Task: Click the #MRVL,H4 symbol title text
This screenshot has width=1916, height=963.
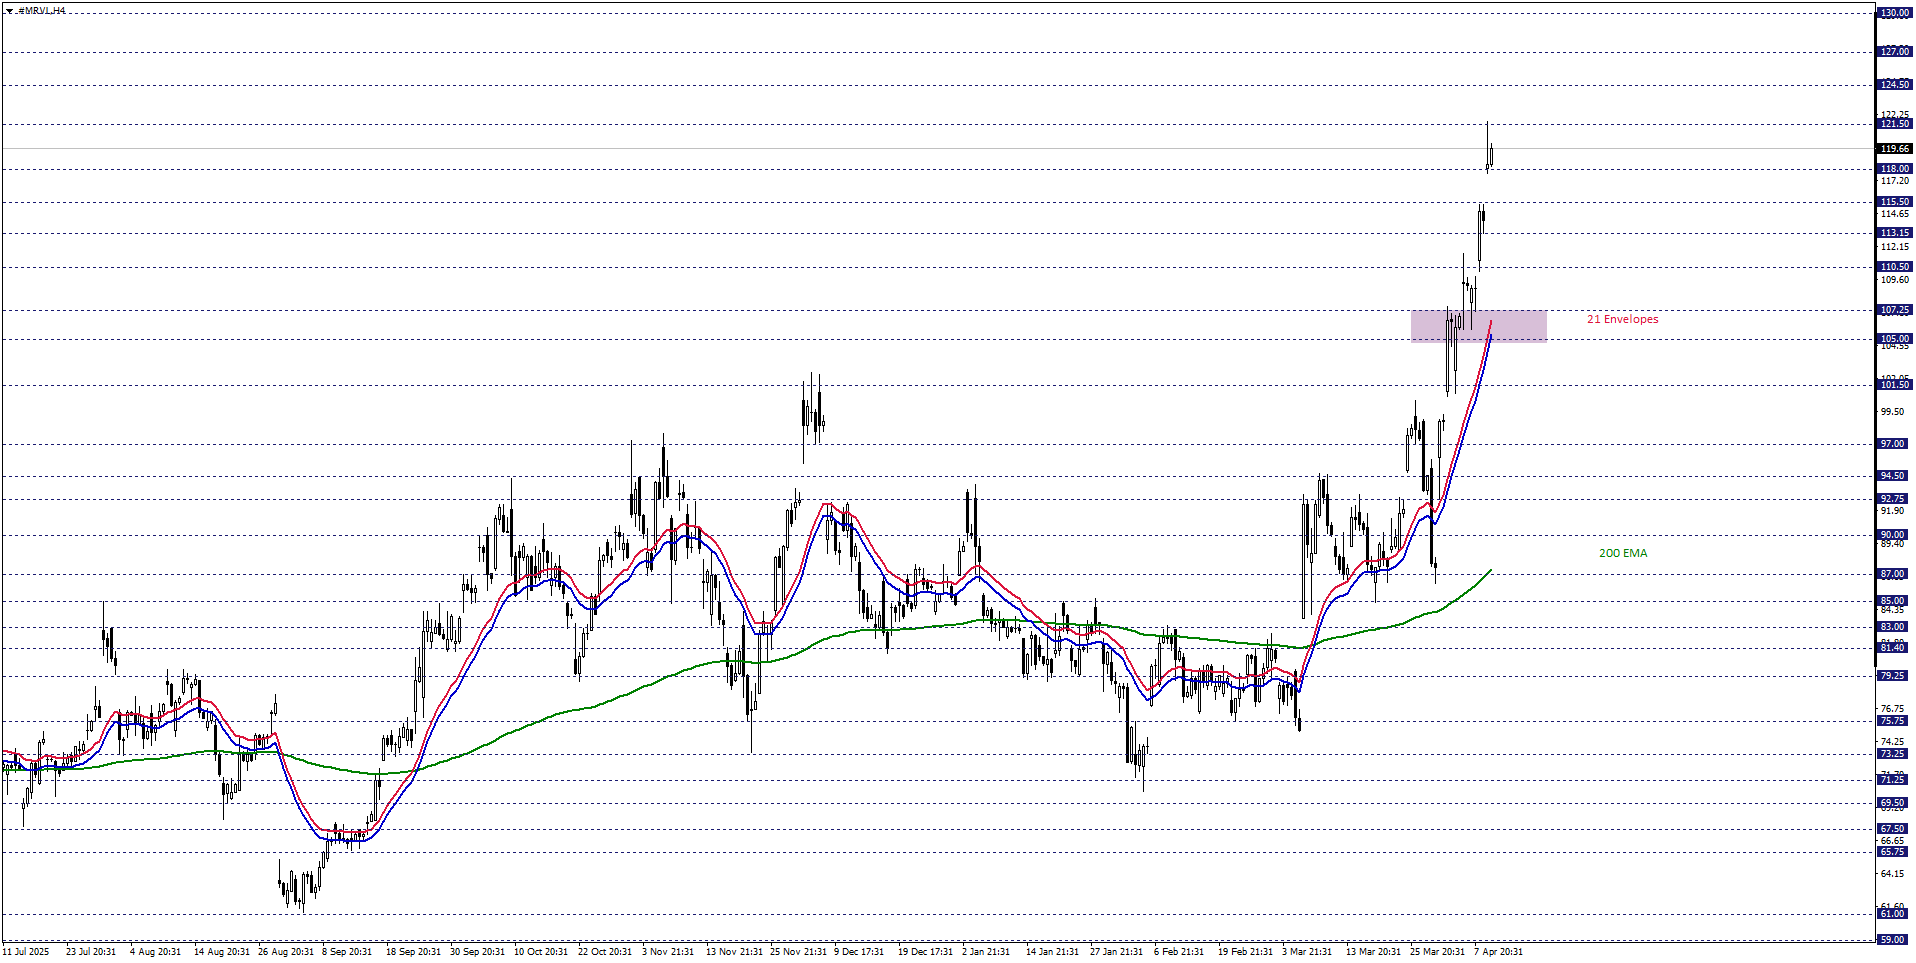Action: [x=42, y=11]
